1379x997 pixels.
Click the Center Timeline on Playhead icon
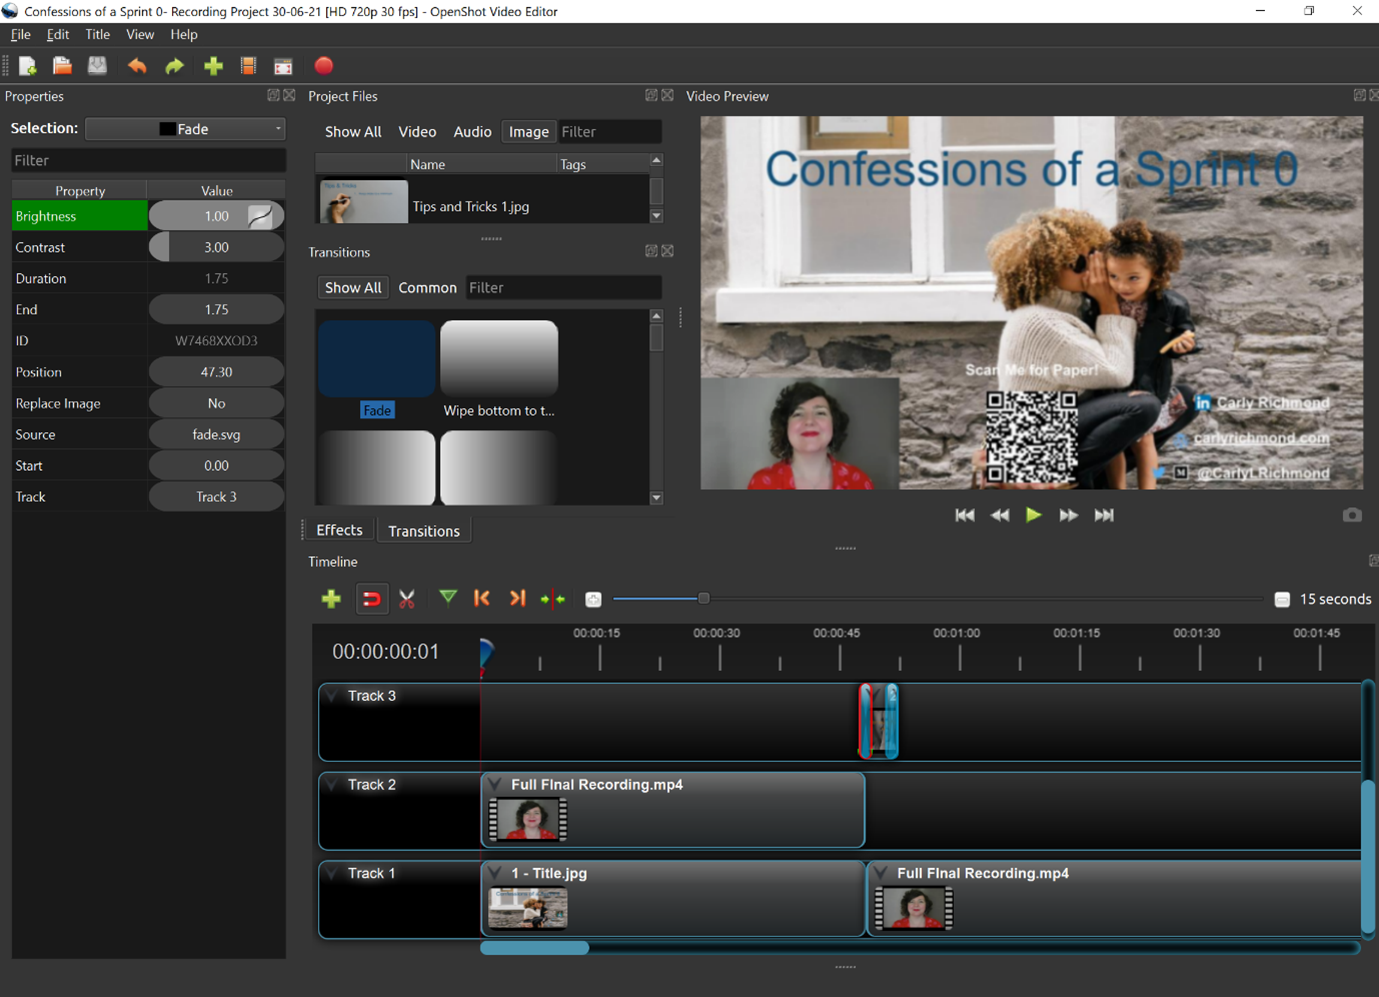[553, 599]
